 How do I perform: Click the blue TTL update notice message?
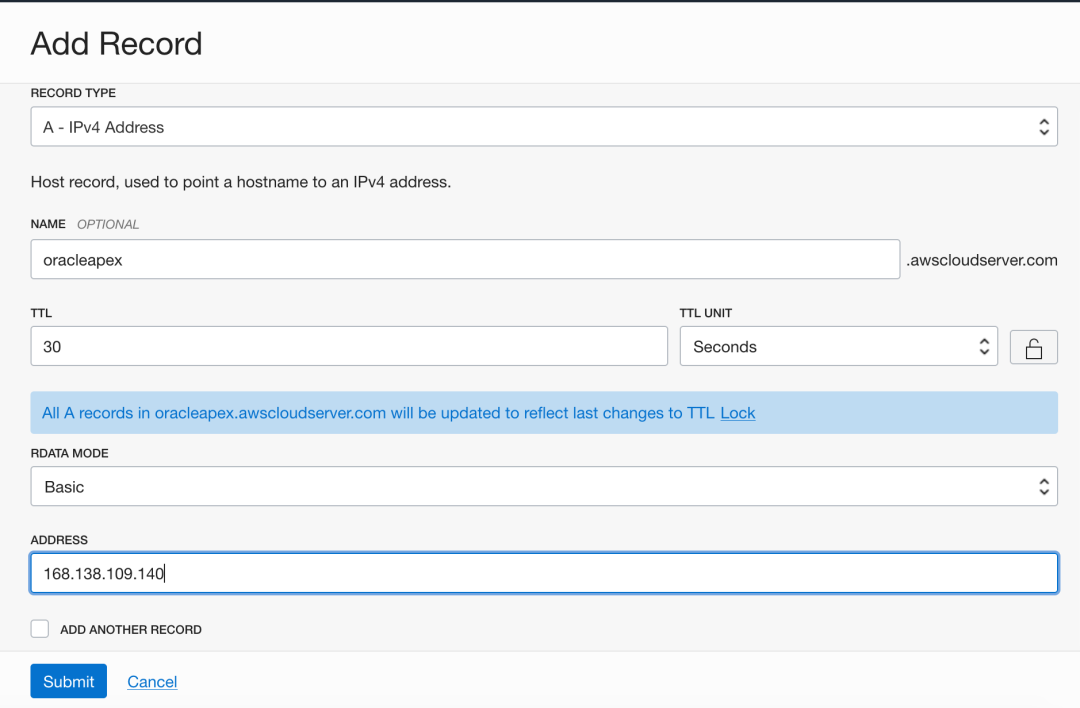click(378, 413)
